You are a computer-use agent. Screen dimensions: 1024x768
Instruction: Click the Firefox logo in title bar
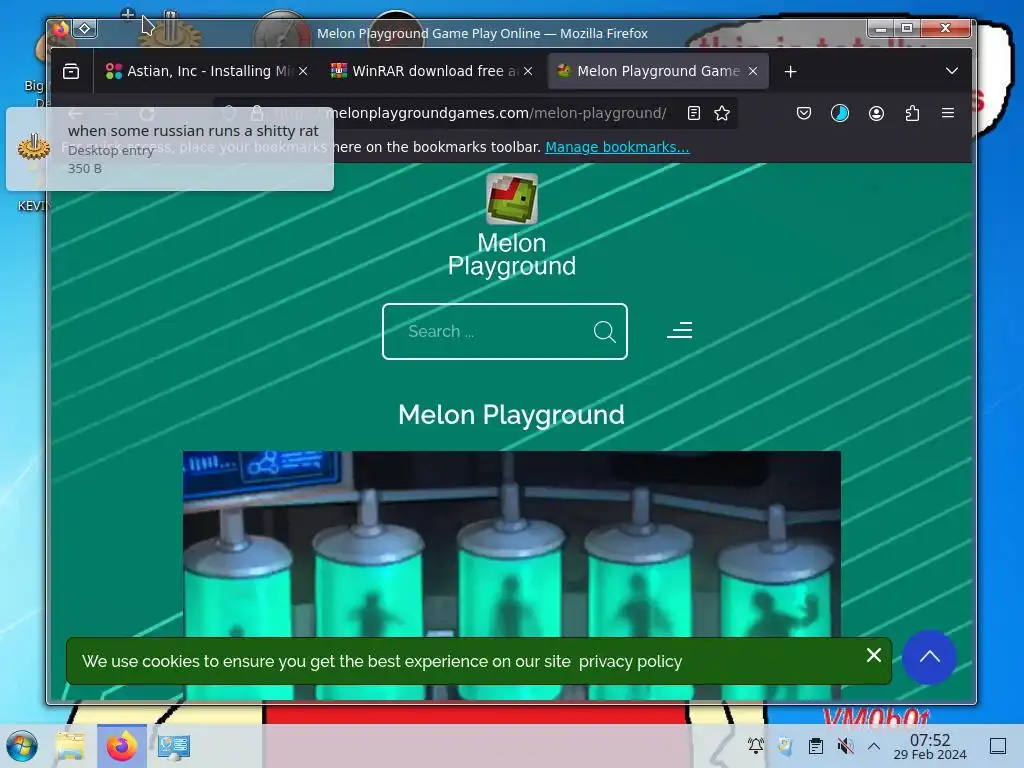(x=61, y=29)
